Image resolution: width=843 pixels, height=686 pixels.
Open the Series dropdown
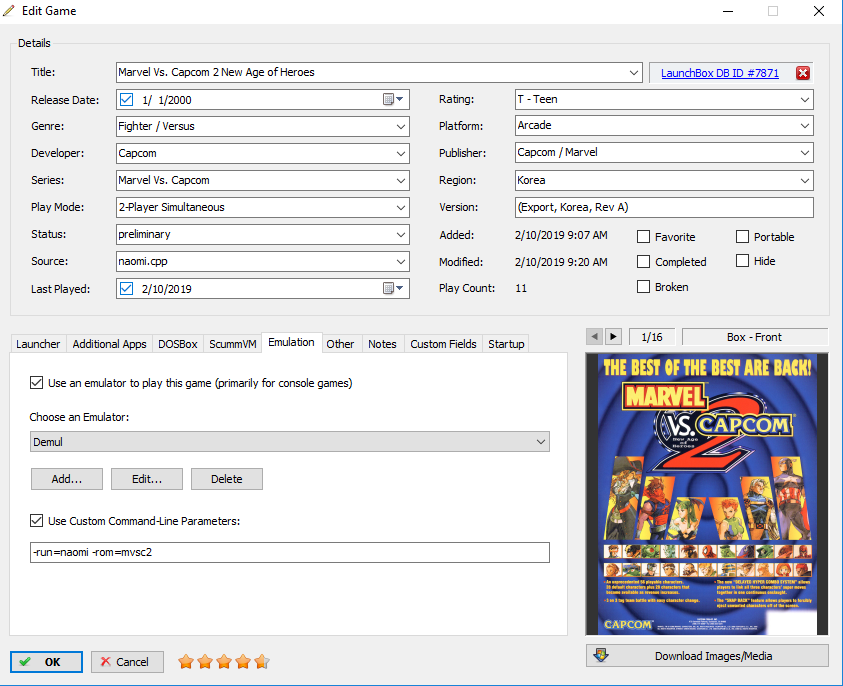coord(401,180)
